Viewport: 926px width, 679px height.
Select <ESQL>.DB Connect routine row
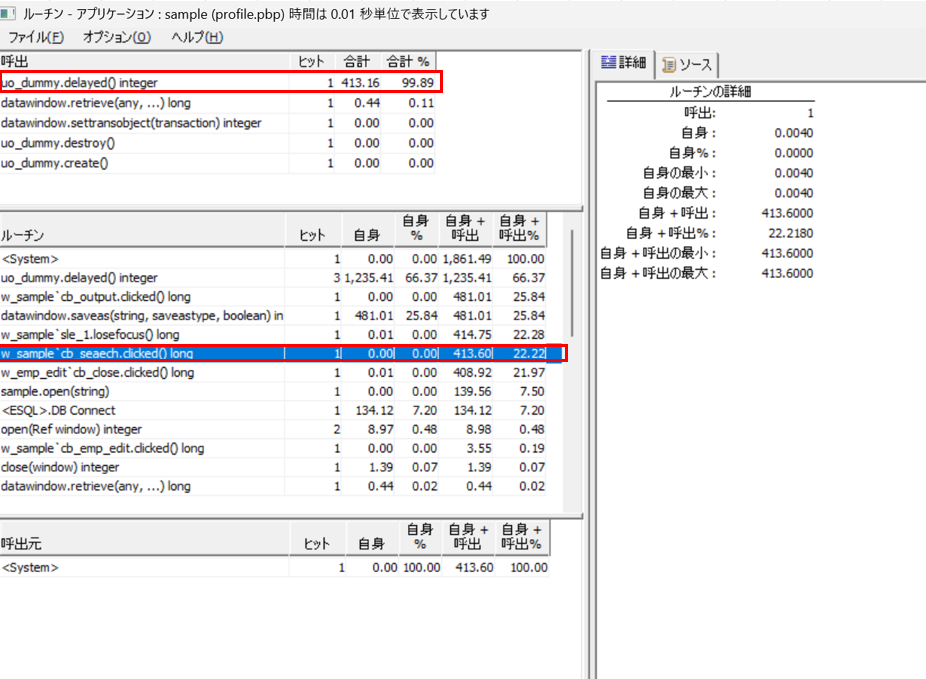(x=59, y=411)
